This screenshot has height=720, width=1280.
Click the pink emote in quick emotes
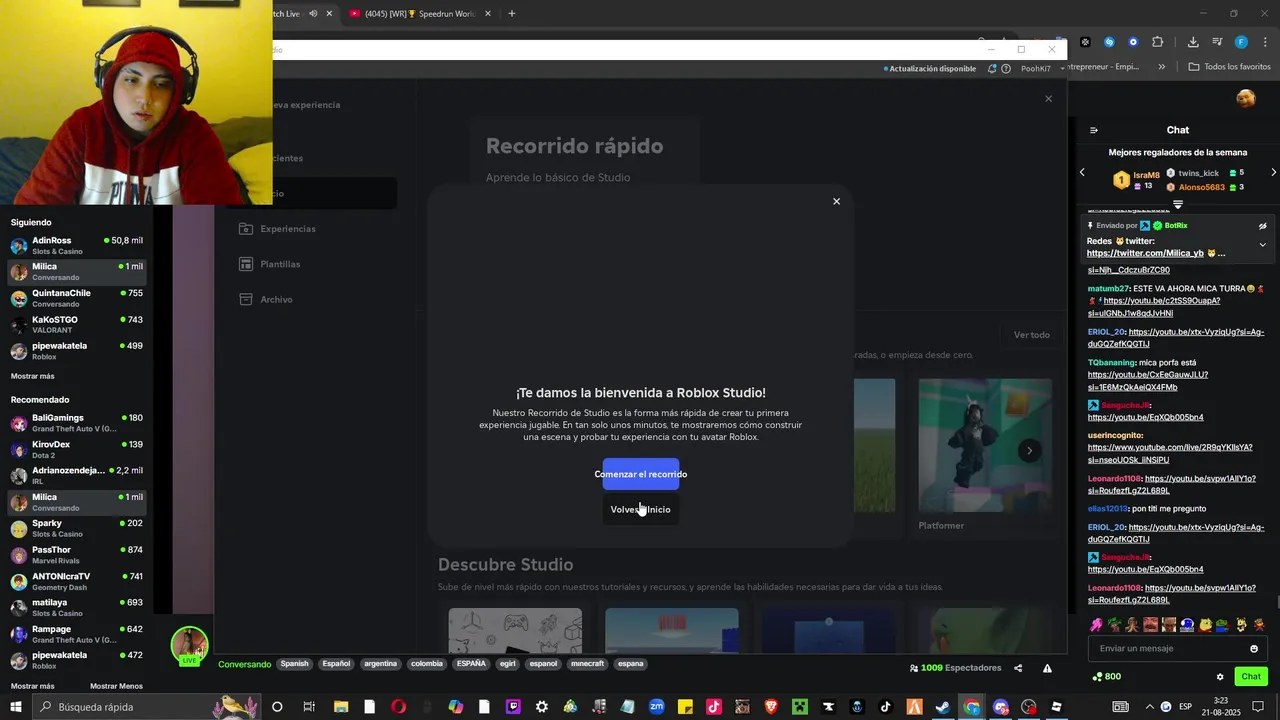tap(1096, 625)
